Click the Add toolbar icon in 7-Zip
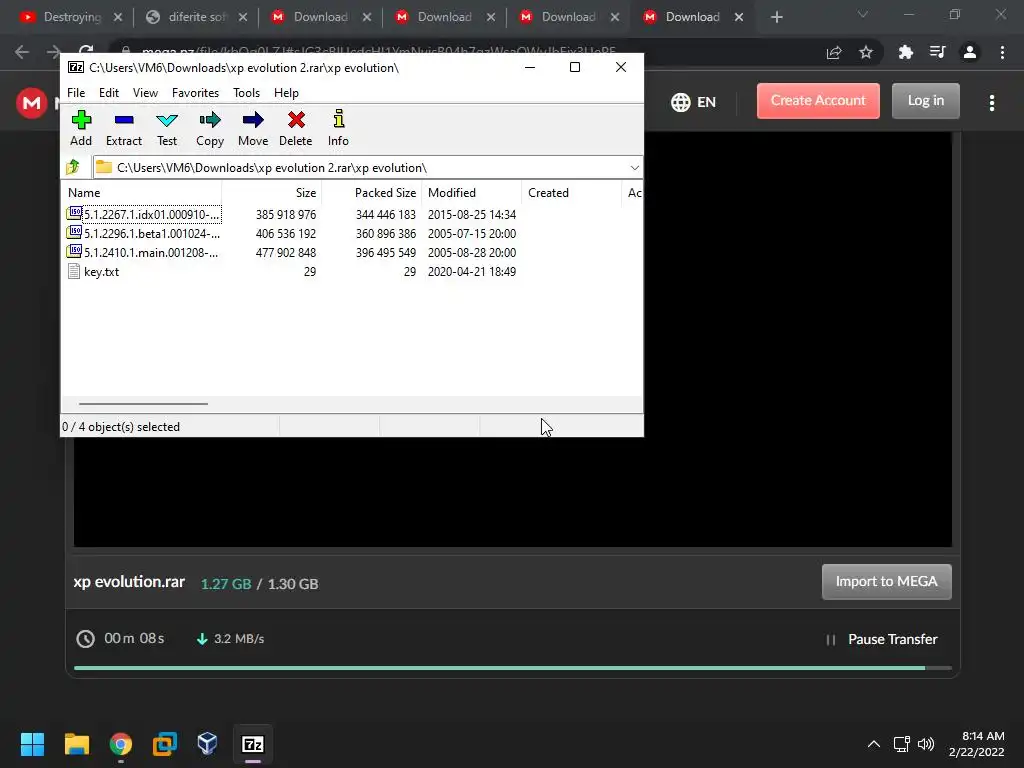1024x768 pixels. click(81, 128)
